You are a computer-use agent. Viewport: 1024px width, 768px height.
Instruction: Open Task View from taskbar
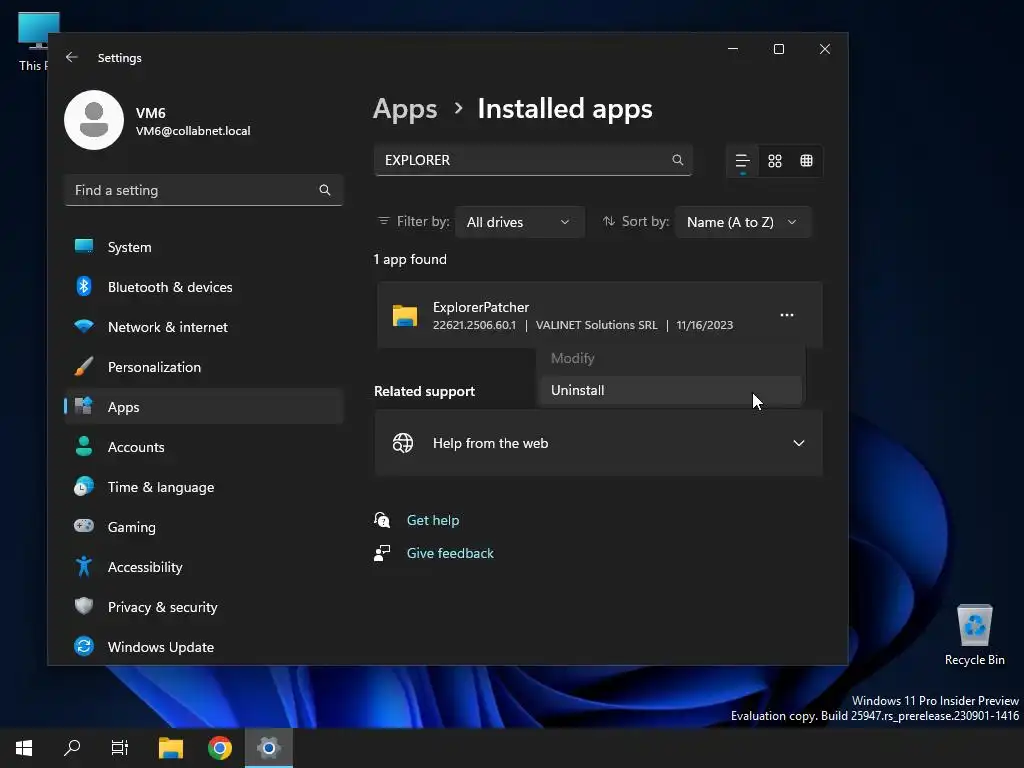(x=120, y=748)
